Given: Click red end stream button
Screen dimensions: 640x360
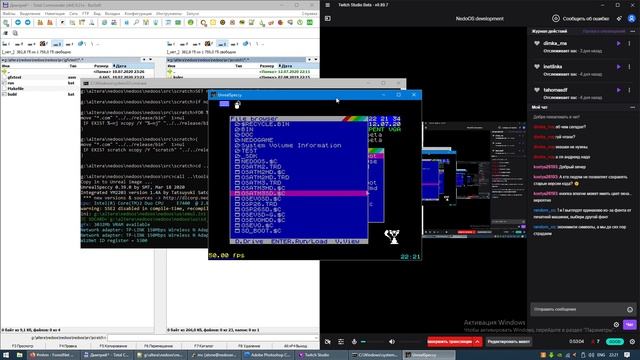Looking at the screenshot, I should coord(450,342).
